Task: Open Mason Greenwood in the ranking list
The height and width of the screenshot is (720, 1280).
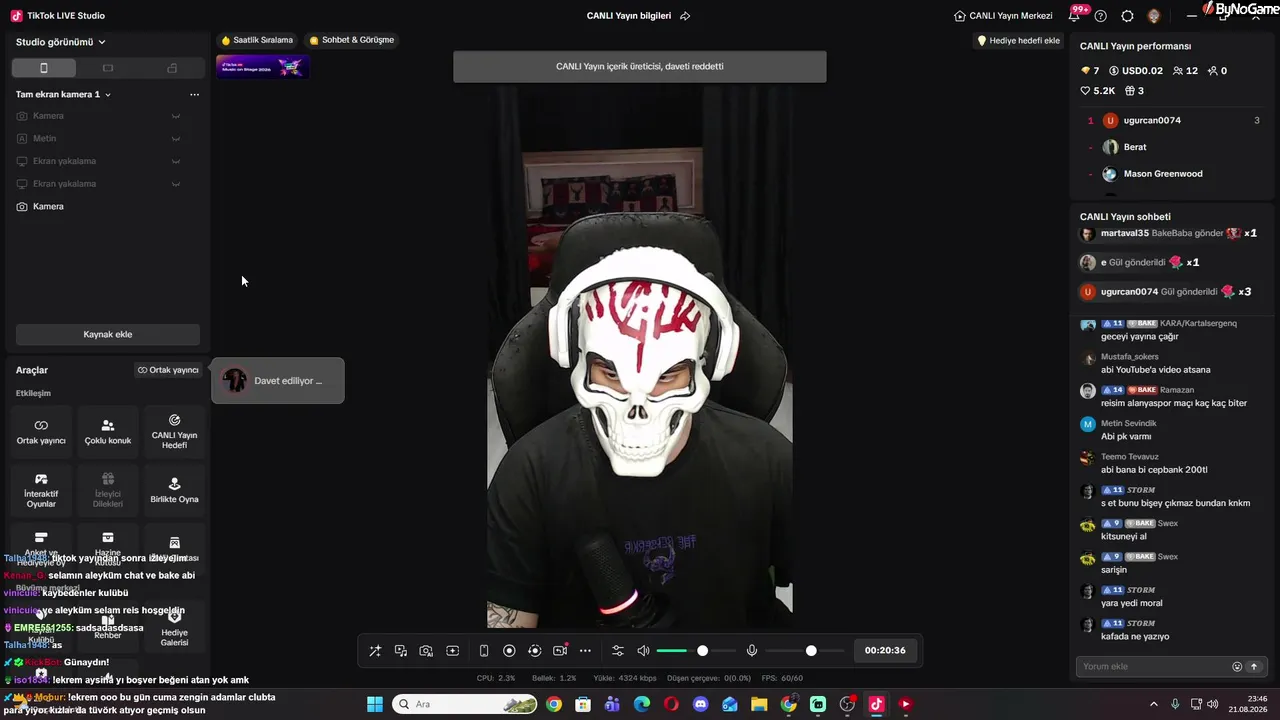Action: pyautogui.click(x=1172, y=174)
